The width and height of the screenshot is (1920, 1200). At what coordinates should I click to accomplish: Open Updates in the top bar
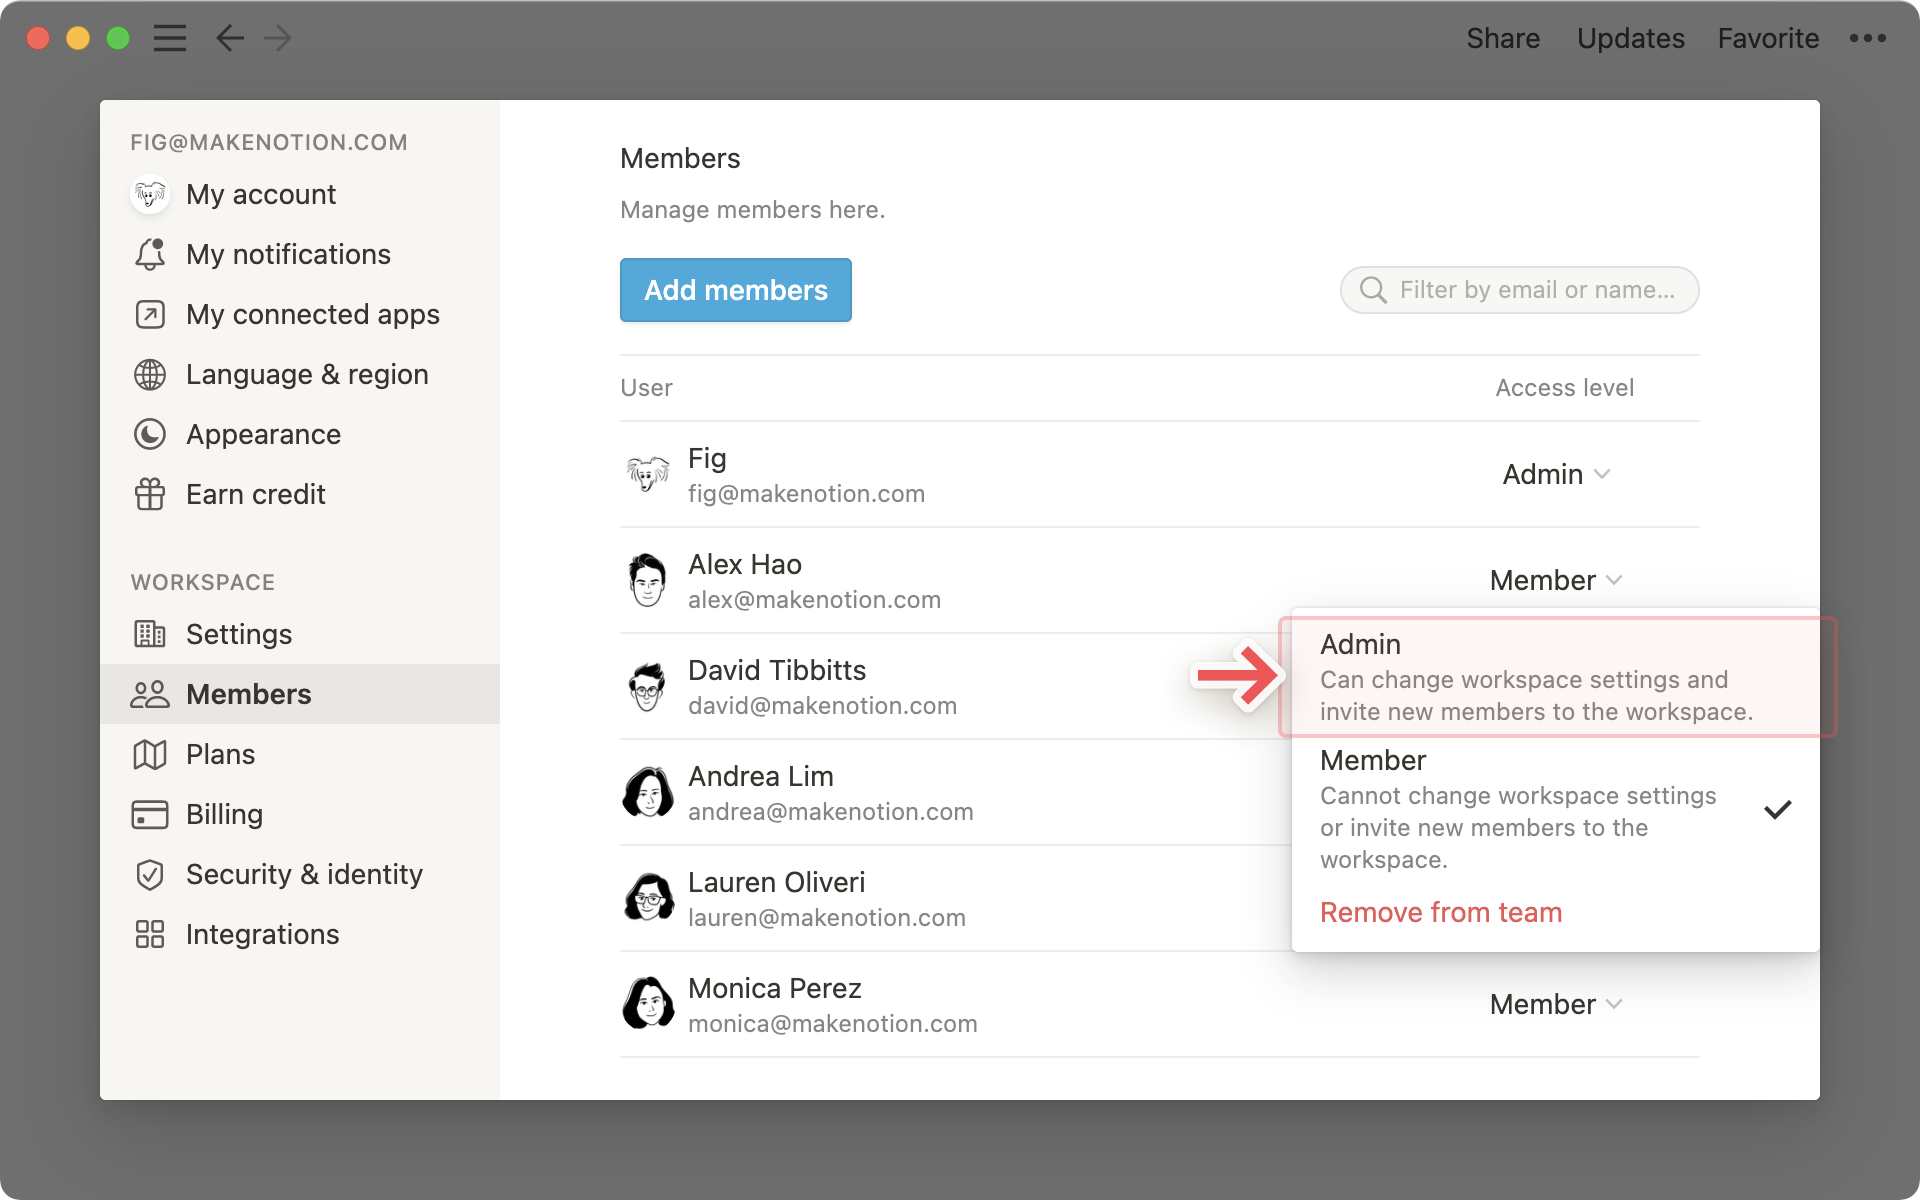tap(1630, 38)
